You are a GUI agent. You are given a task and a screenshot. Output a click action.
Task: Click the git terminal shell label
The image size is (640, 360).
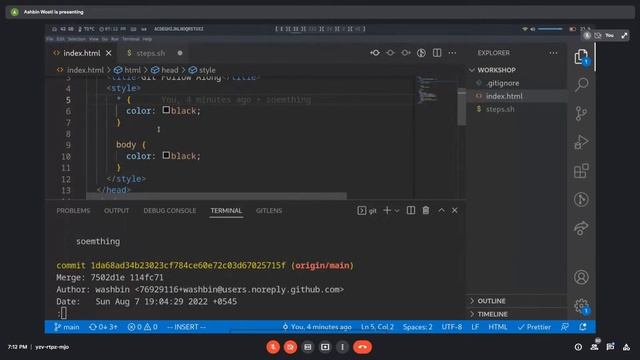[x=367, y=211]
